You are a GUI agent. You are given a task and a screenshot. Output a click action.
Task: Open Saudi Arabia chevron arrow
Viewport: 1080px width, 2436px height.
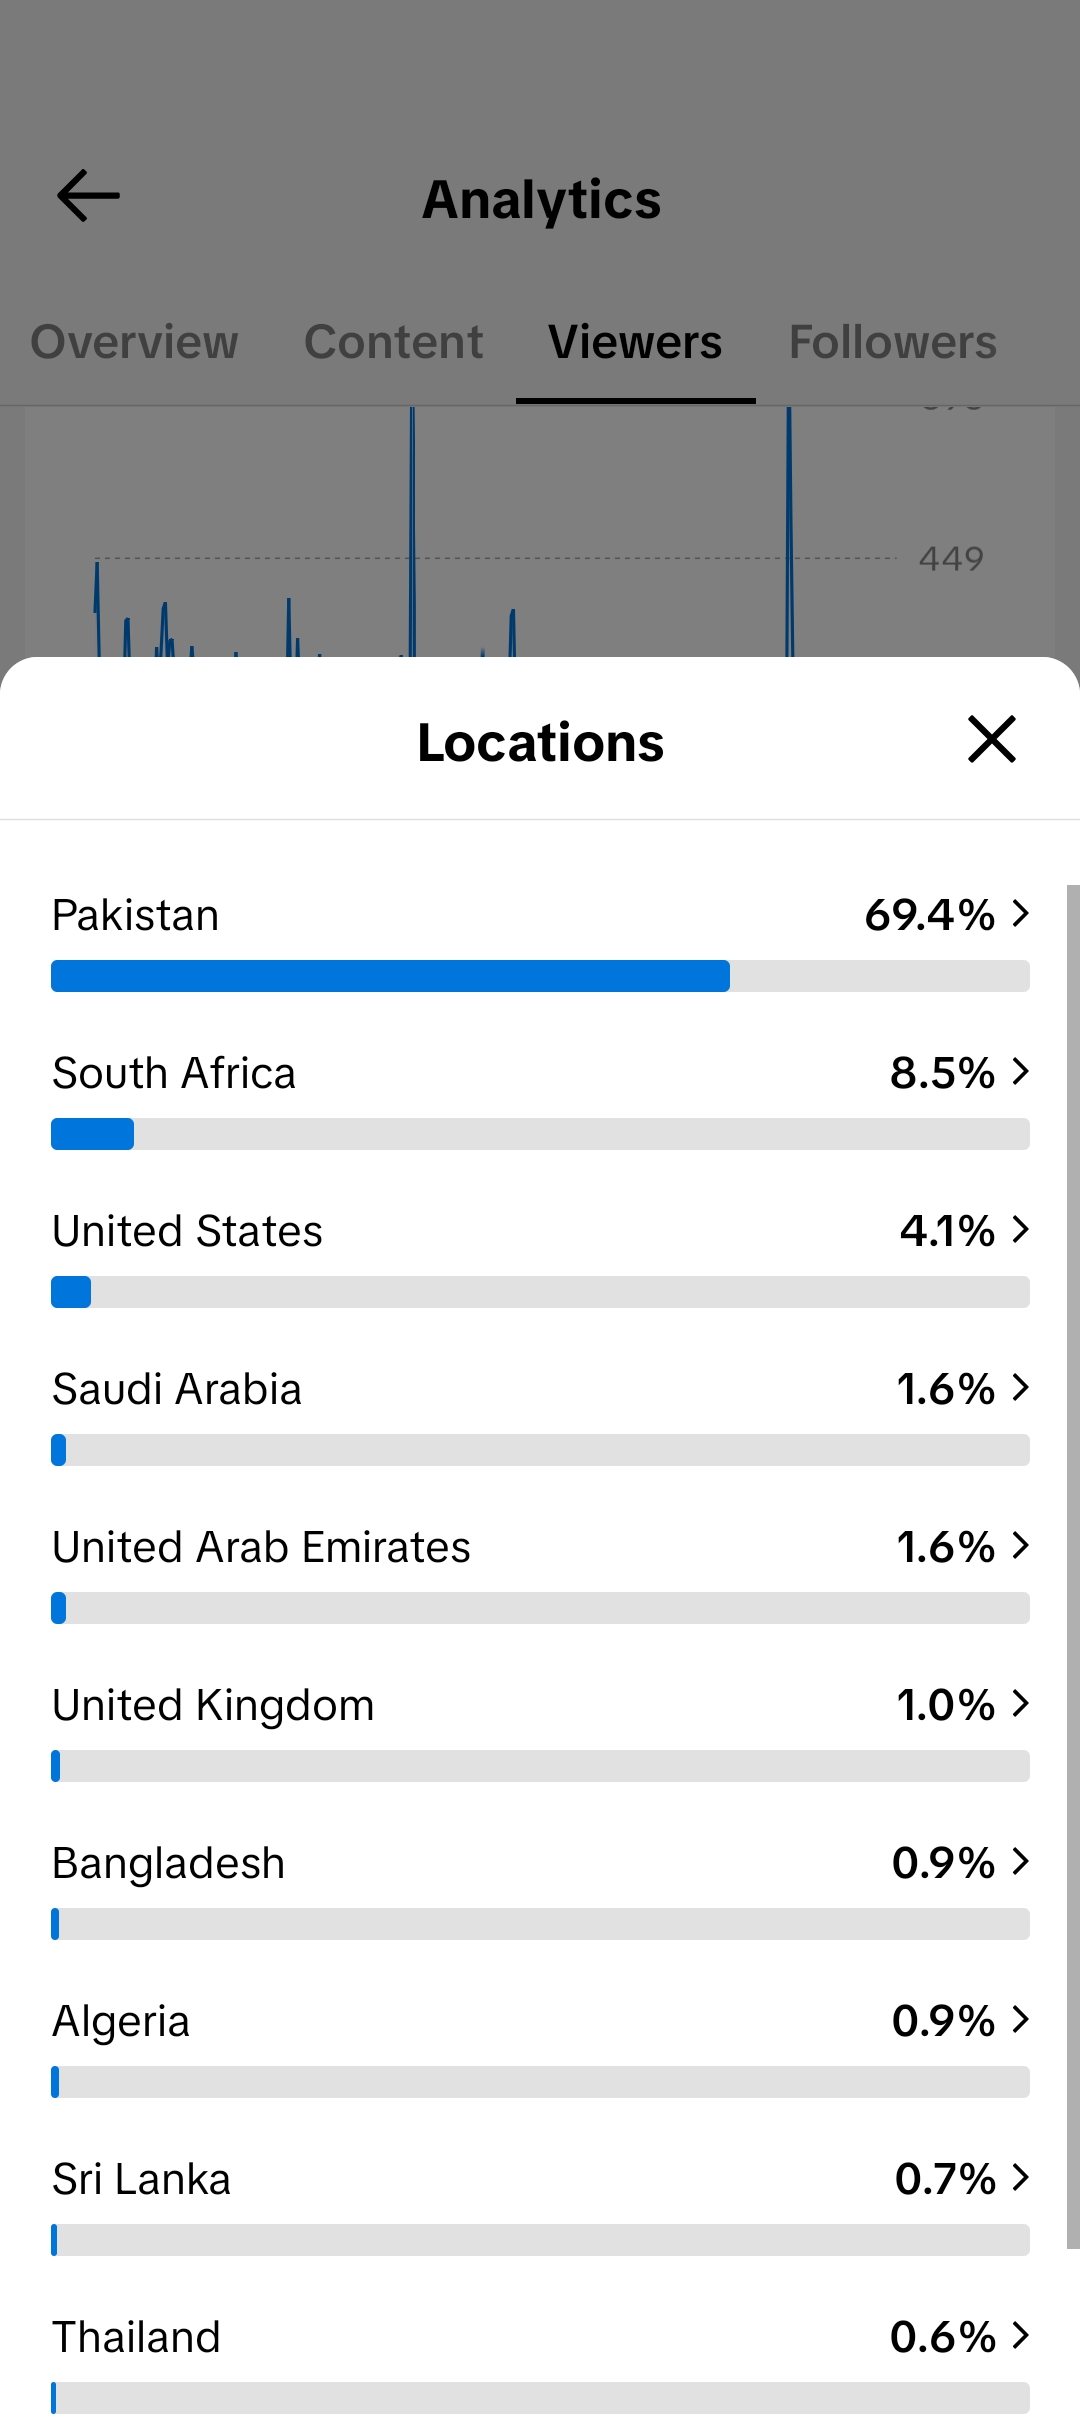[1020, 1388]
